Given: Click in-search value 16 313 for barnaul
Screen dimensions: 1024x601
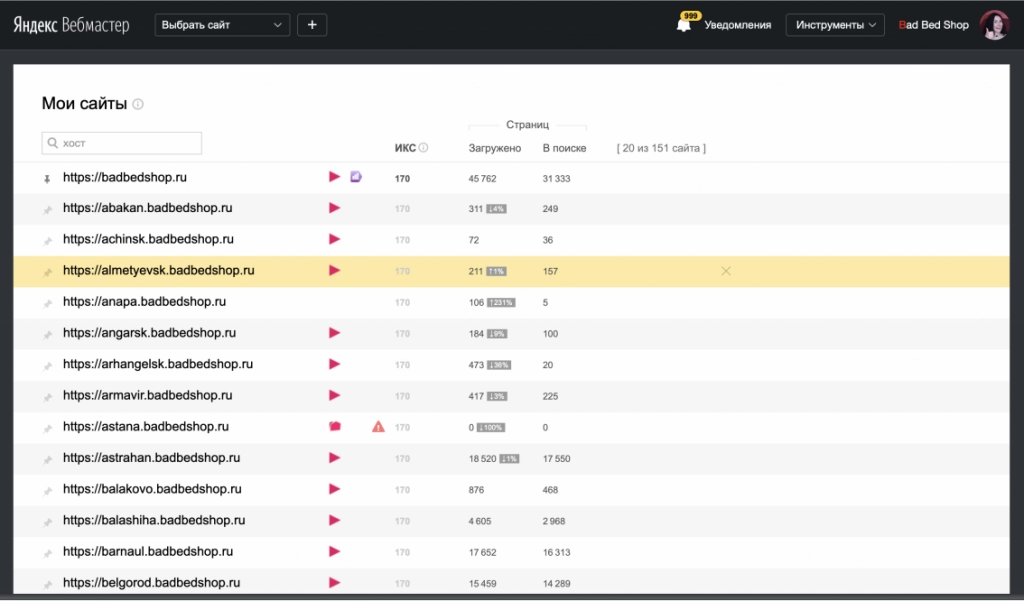Looking at the screenshot, I should pos(556,552).
